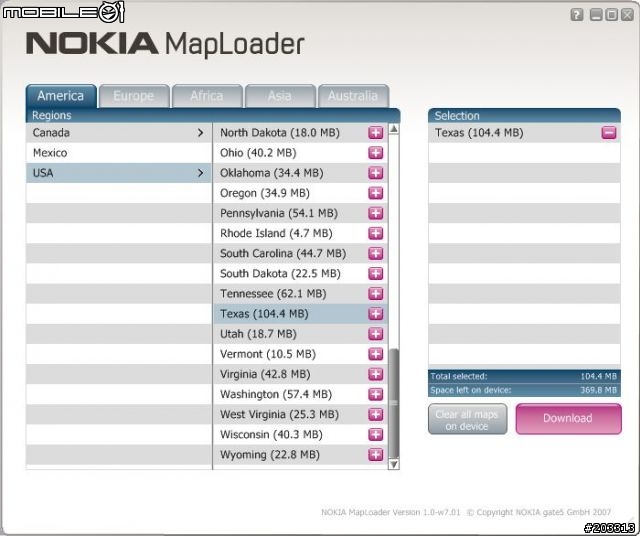
Task: Go to the Asia tab
Action: 280,96
